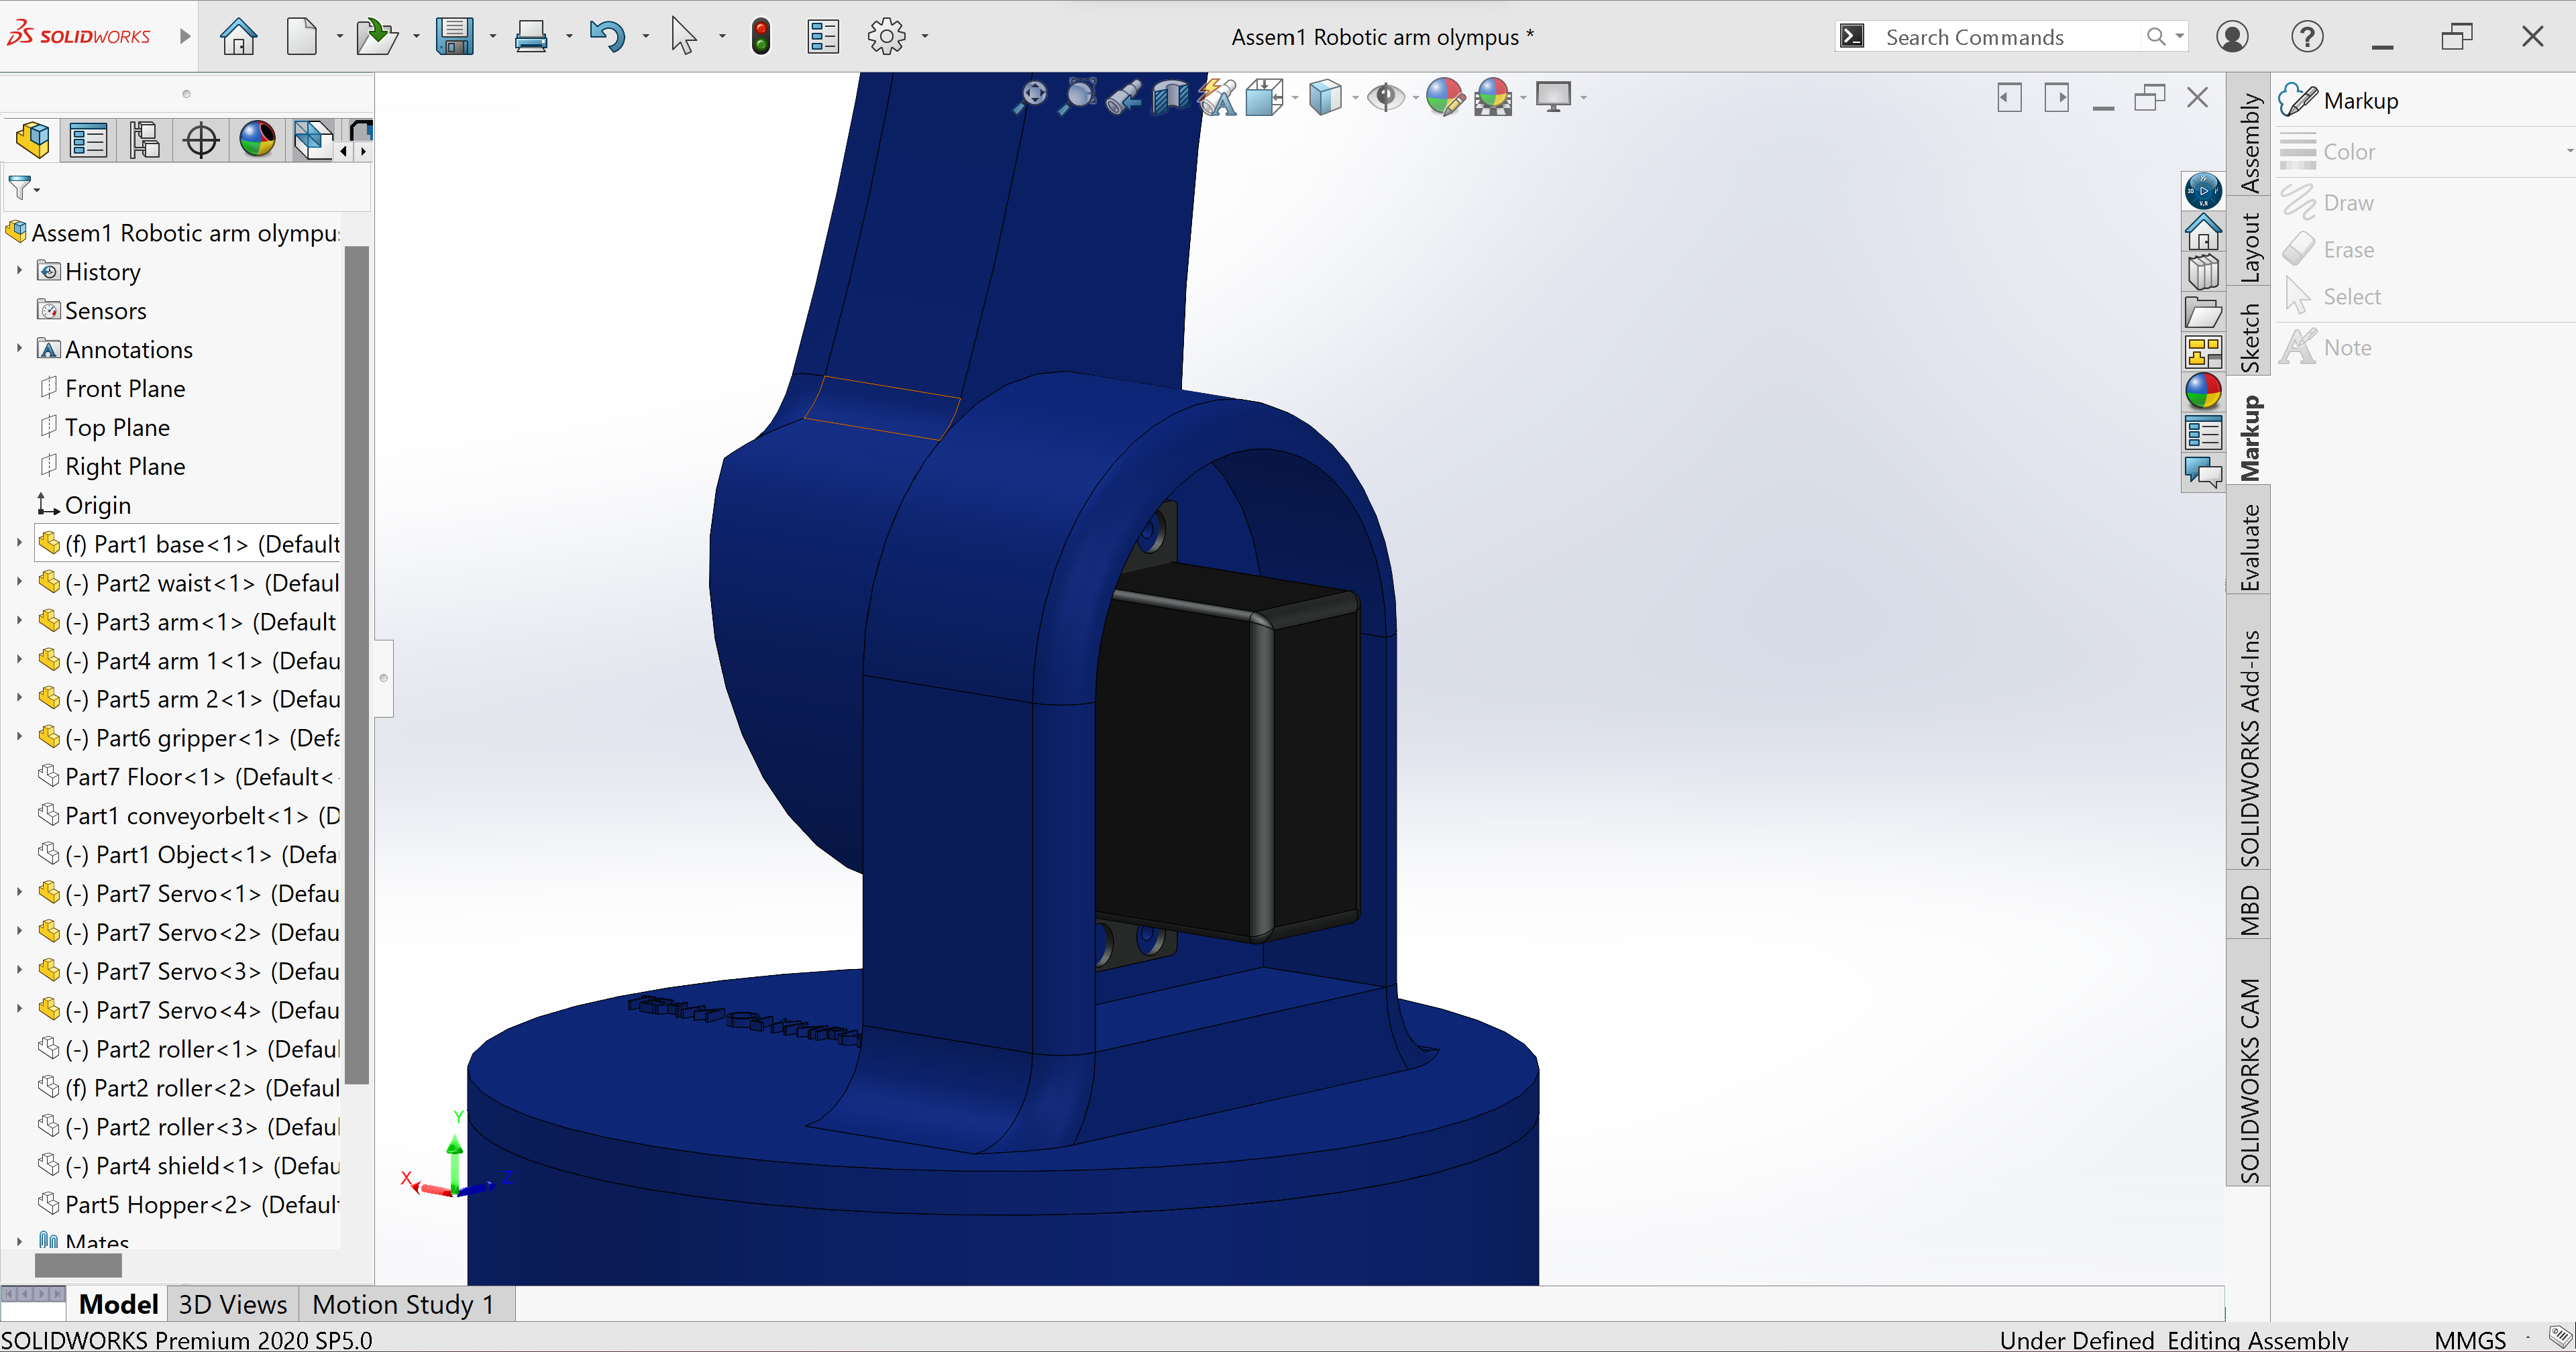The width and height of the screenshot is (2576, 1352).
Task: Open the View Orientation dropdown arrow
Action: pyautogui.click(x=1295, y=98)
